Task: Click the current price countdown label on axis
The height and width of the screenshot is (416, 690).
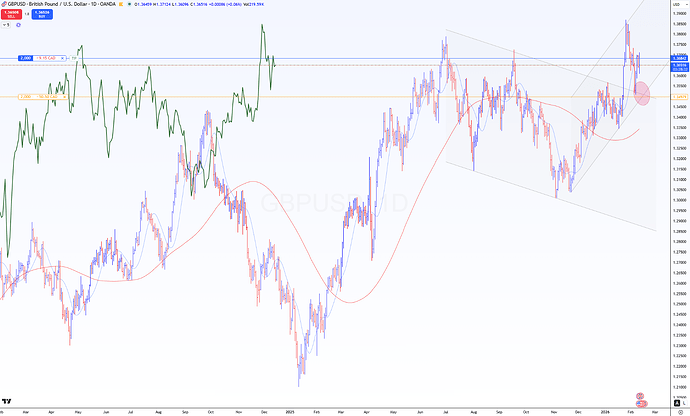Action: coord(679,67)
